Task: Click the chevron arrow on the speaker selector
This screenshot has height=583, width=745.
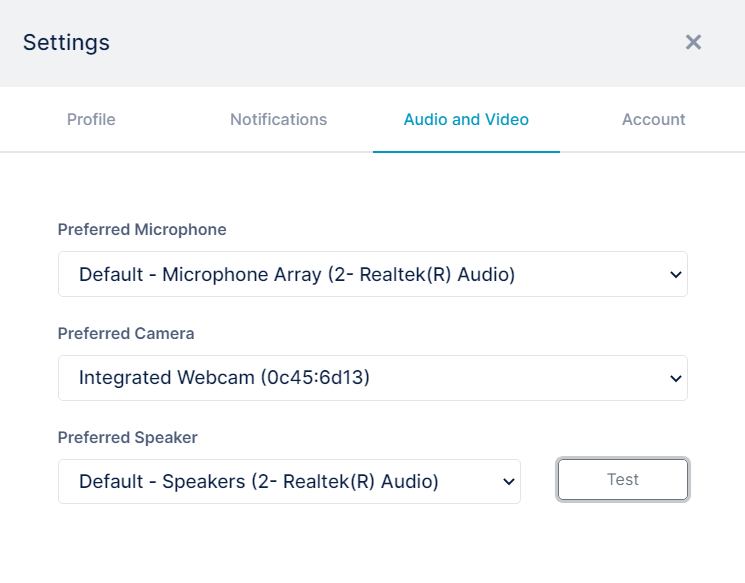Action: coord(509,482)
